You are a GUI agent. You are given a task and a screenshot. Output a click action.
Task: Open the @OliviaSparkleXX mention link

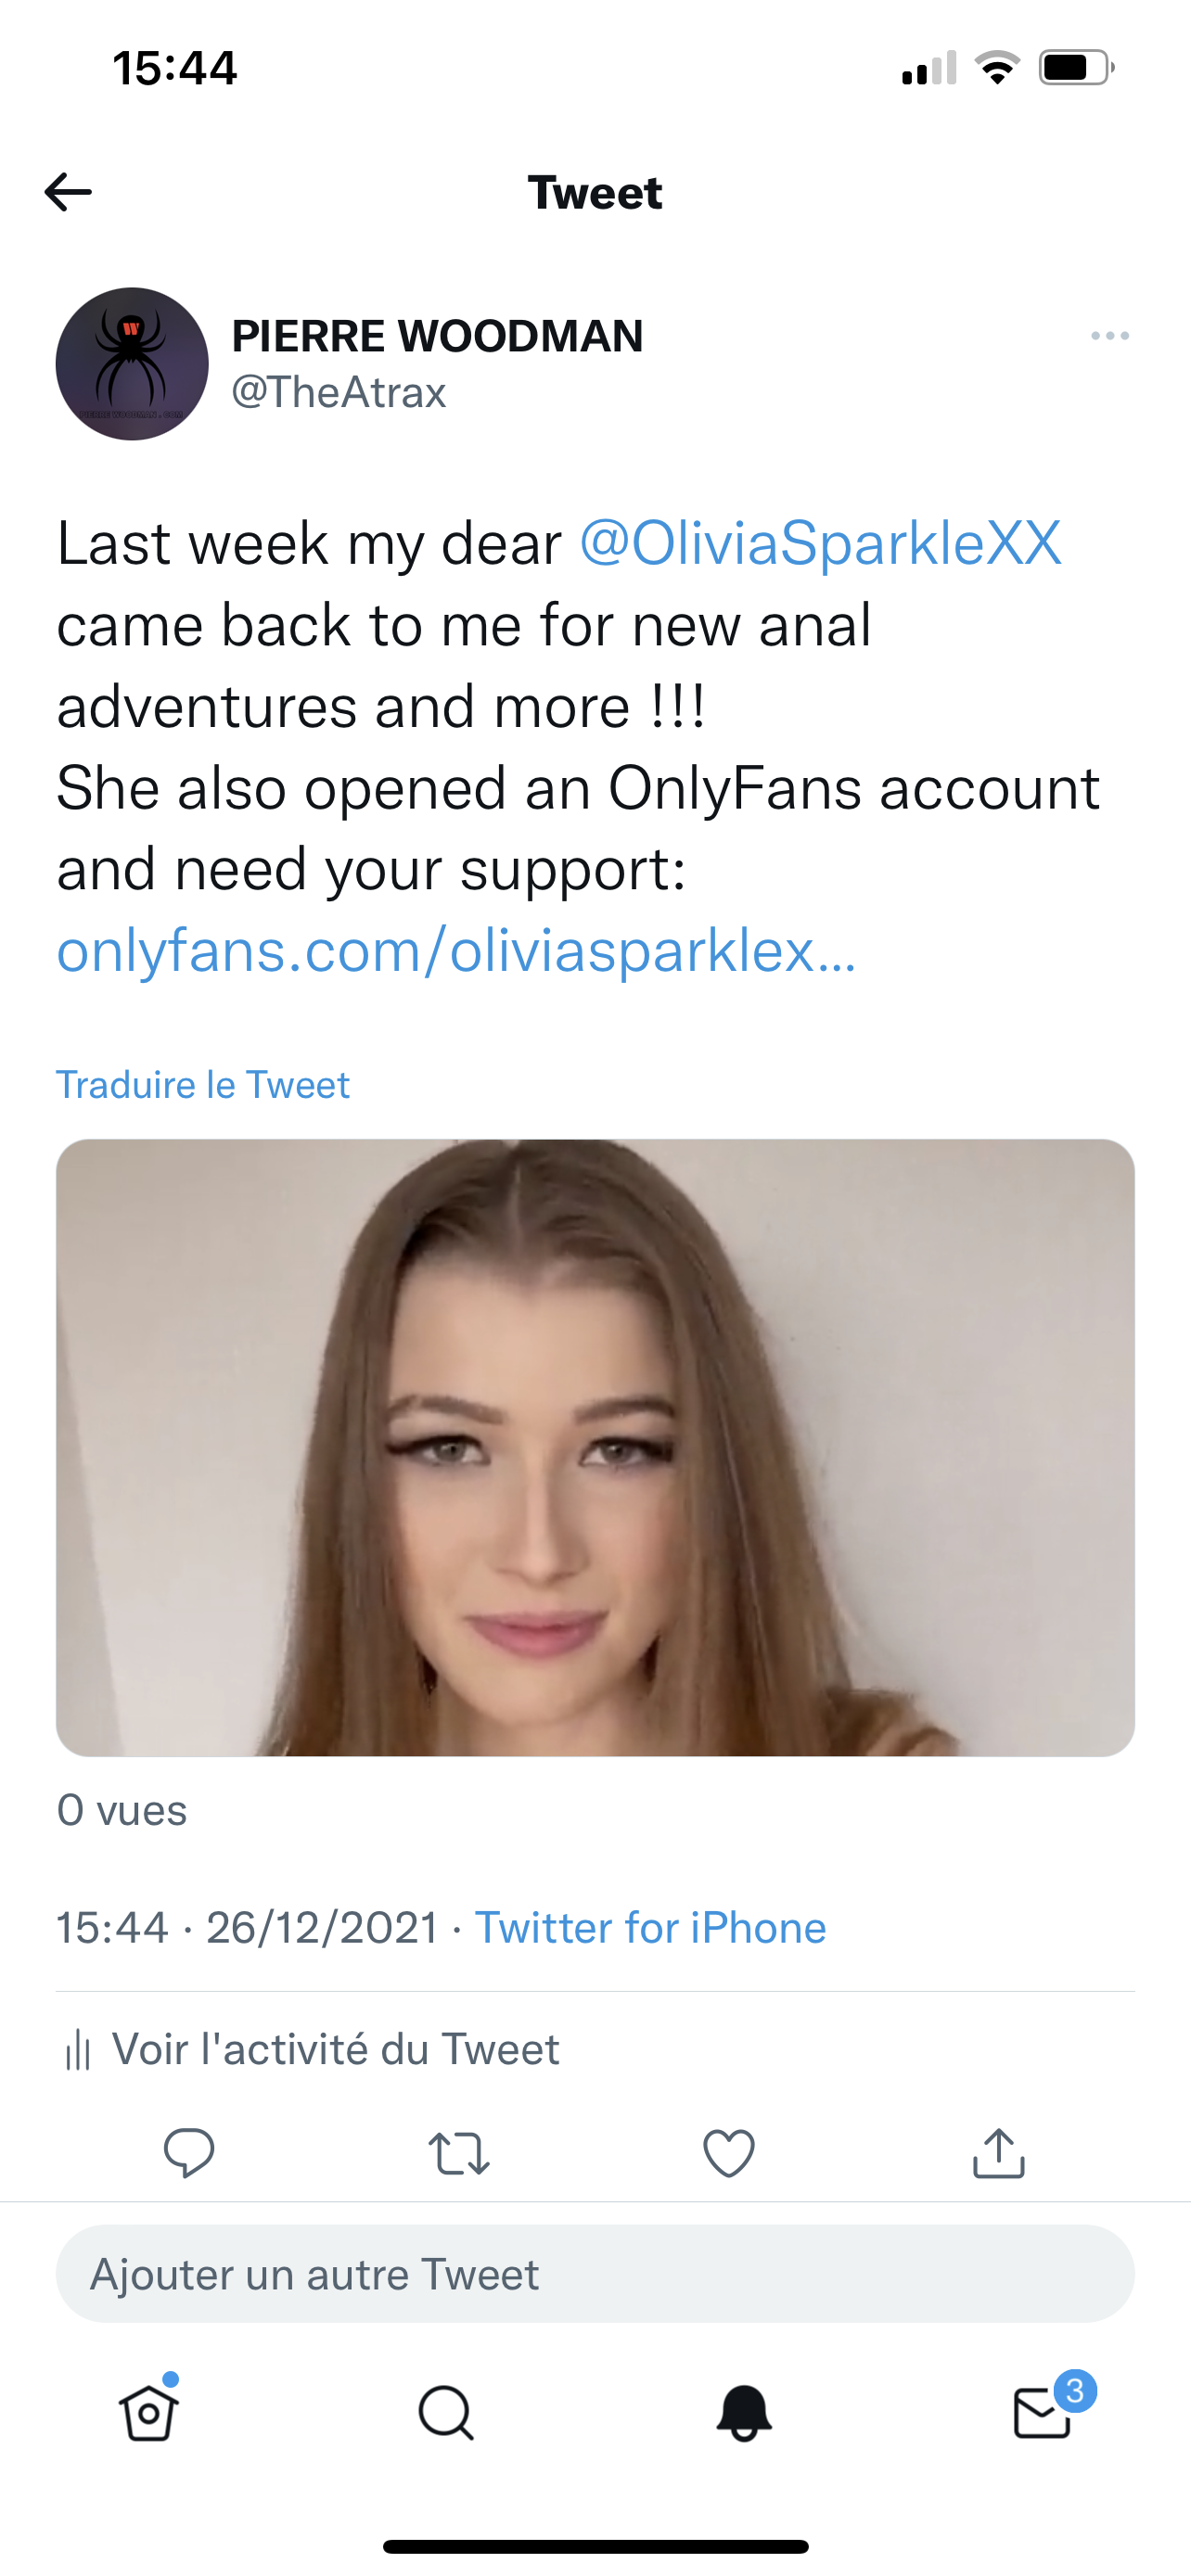coord(820,544)
